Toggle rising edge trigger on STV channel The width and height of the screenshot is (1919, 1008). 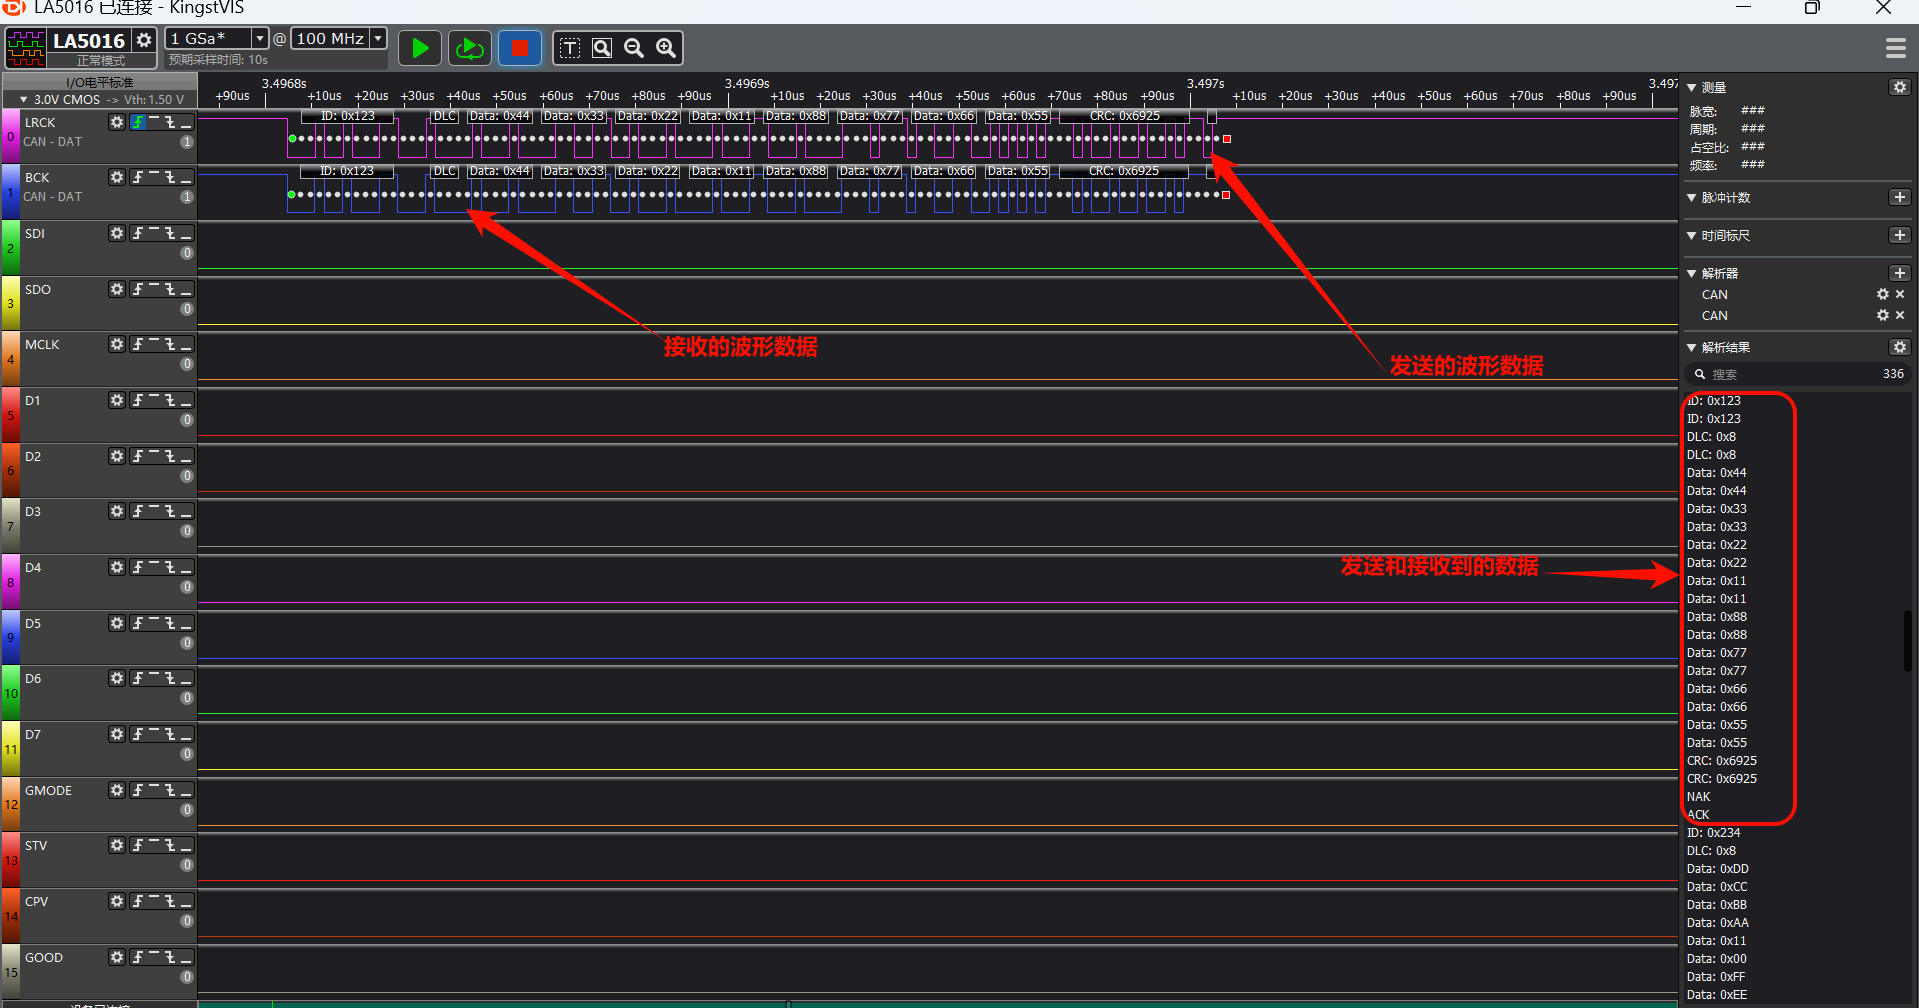[138, 845]
